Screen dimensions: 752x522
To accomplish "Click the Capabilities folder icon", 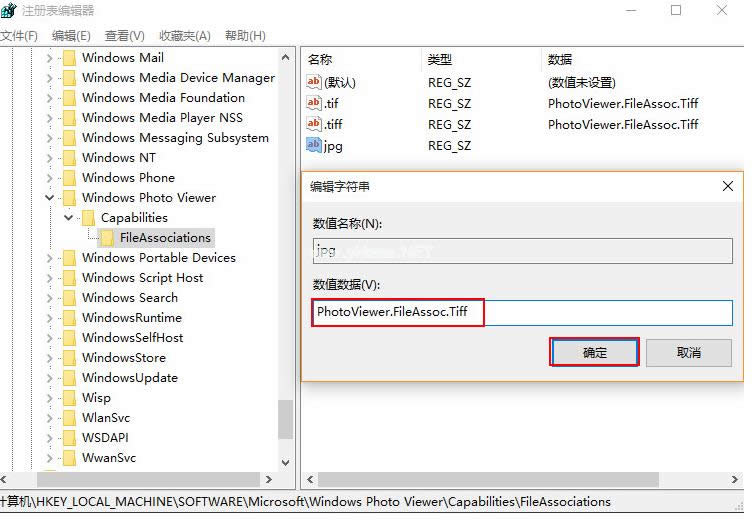I will (88, 218).
